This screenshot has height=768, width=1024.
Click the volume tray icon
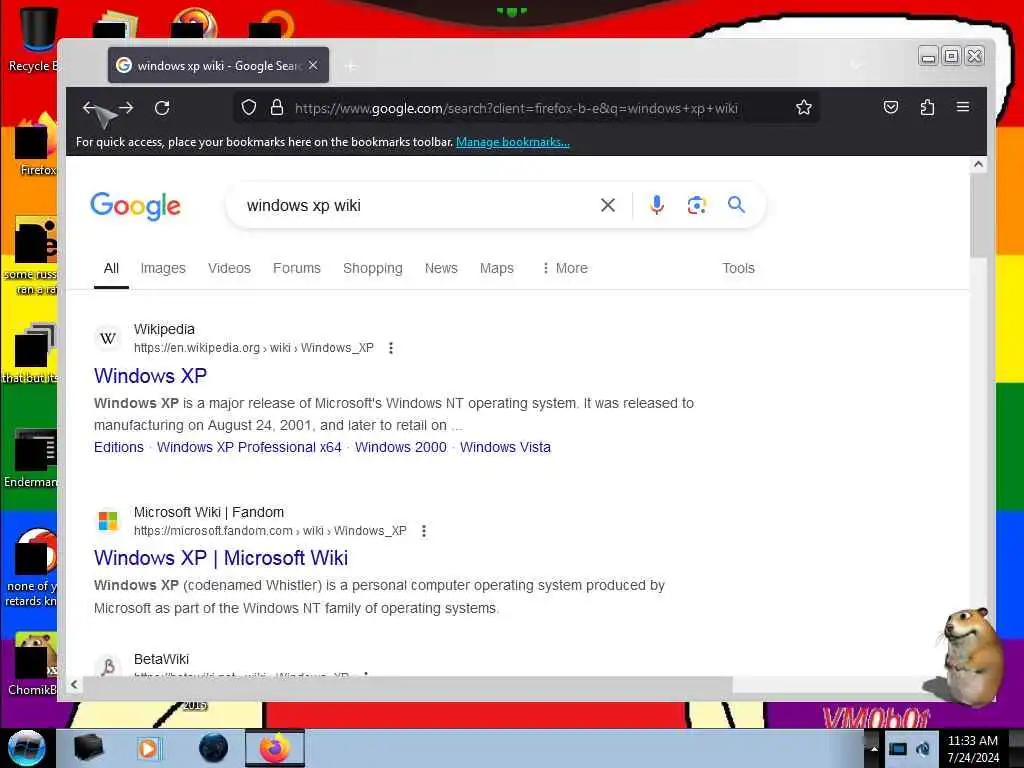tap(923, 749)
